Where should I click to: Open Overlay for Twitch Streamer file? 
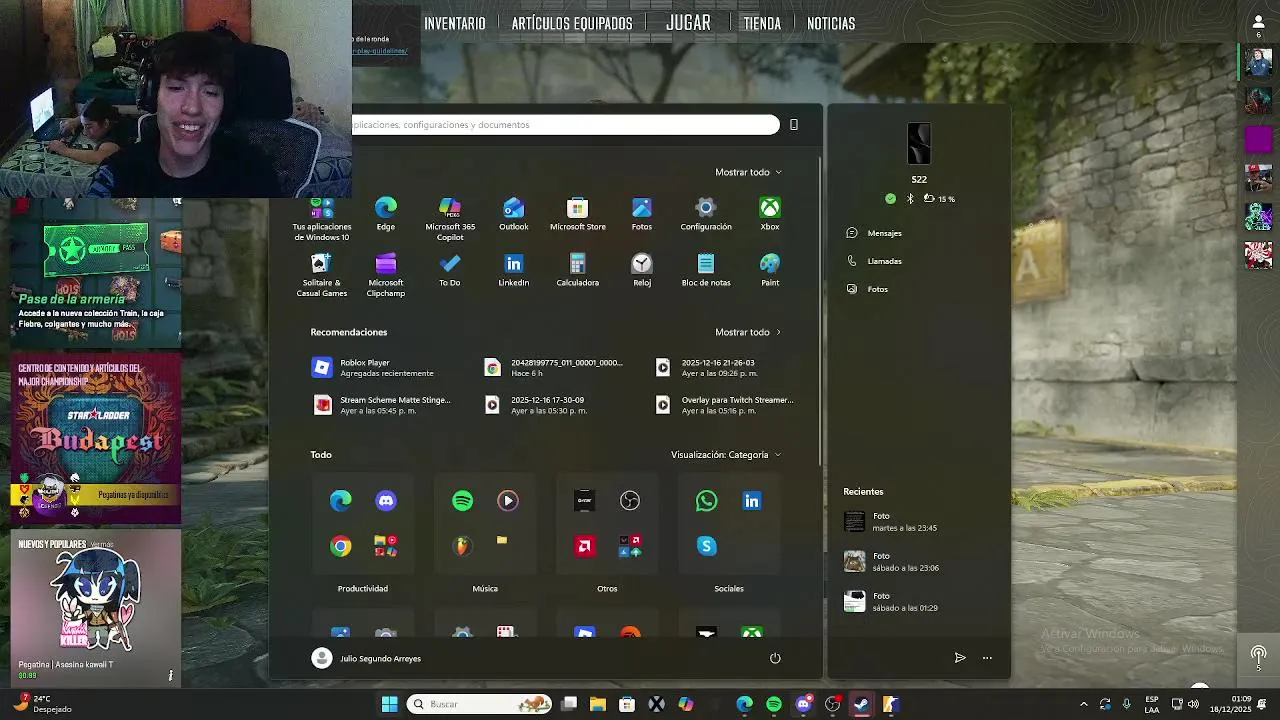(725, 405)
